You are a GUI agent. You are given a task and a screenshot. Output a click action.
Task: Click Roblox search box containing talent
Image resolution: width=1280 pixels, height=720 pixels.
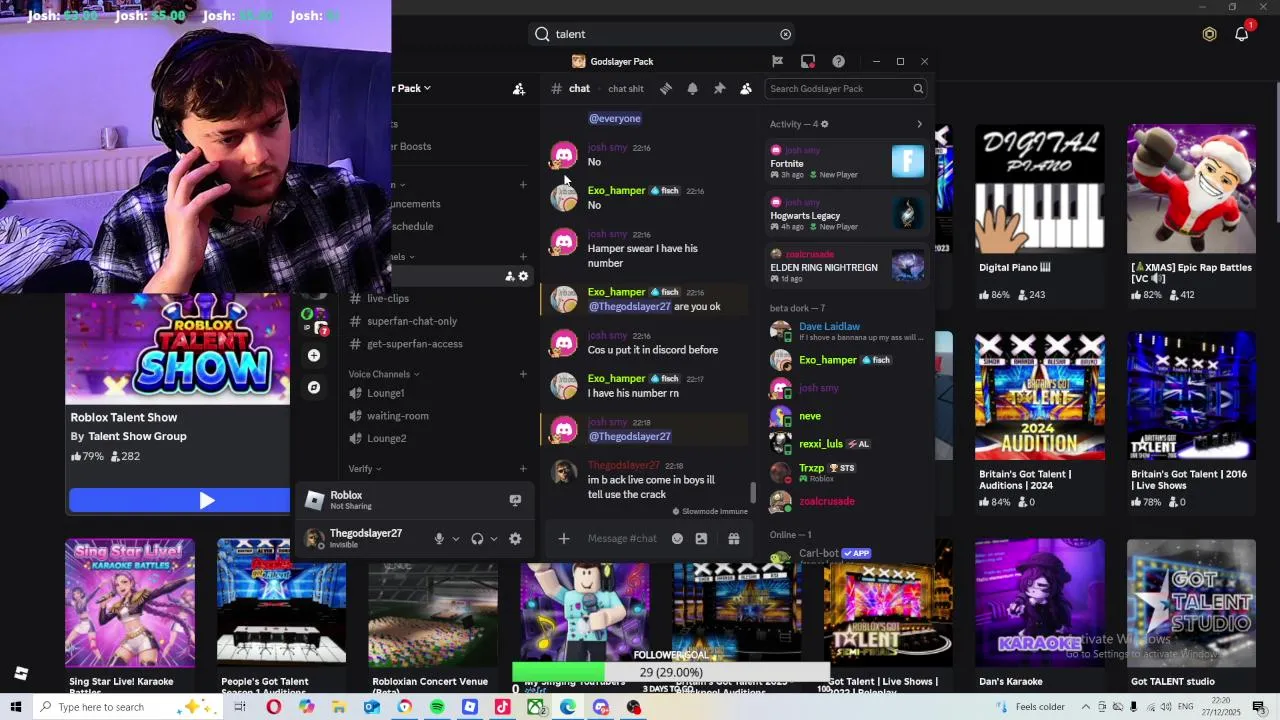point(663,34)
